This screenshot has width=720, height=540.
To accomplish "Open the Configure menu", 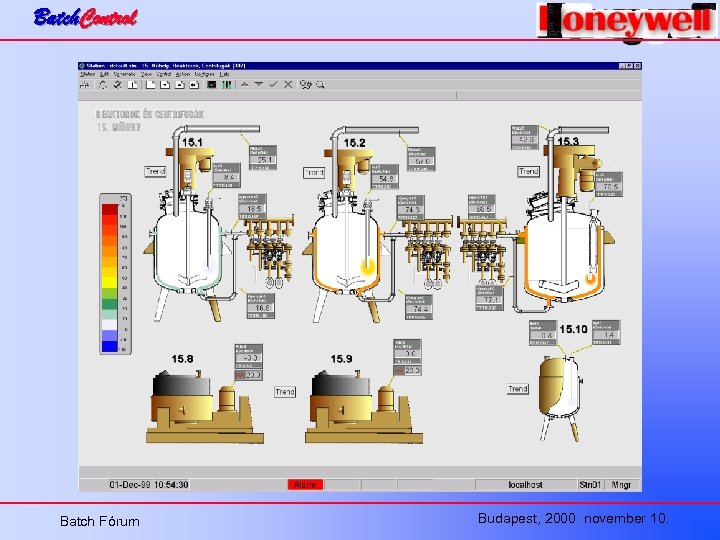I will (x=205, y=74).
